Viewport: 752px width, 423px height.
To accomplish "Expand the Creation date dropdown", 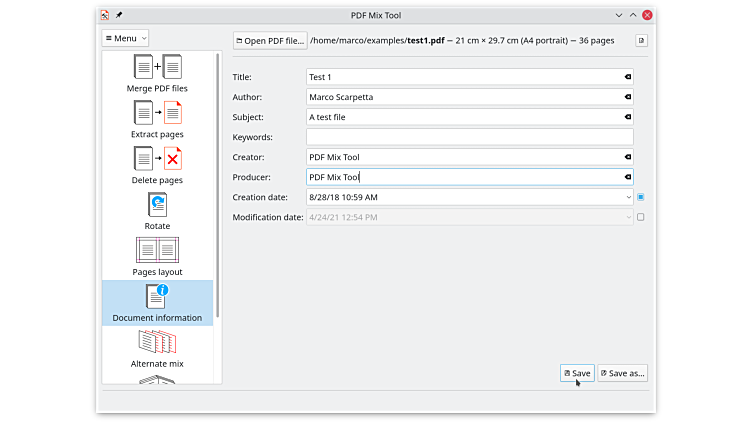I will (x=628, y=197).
